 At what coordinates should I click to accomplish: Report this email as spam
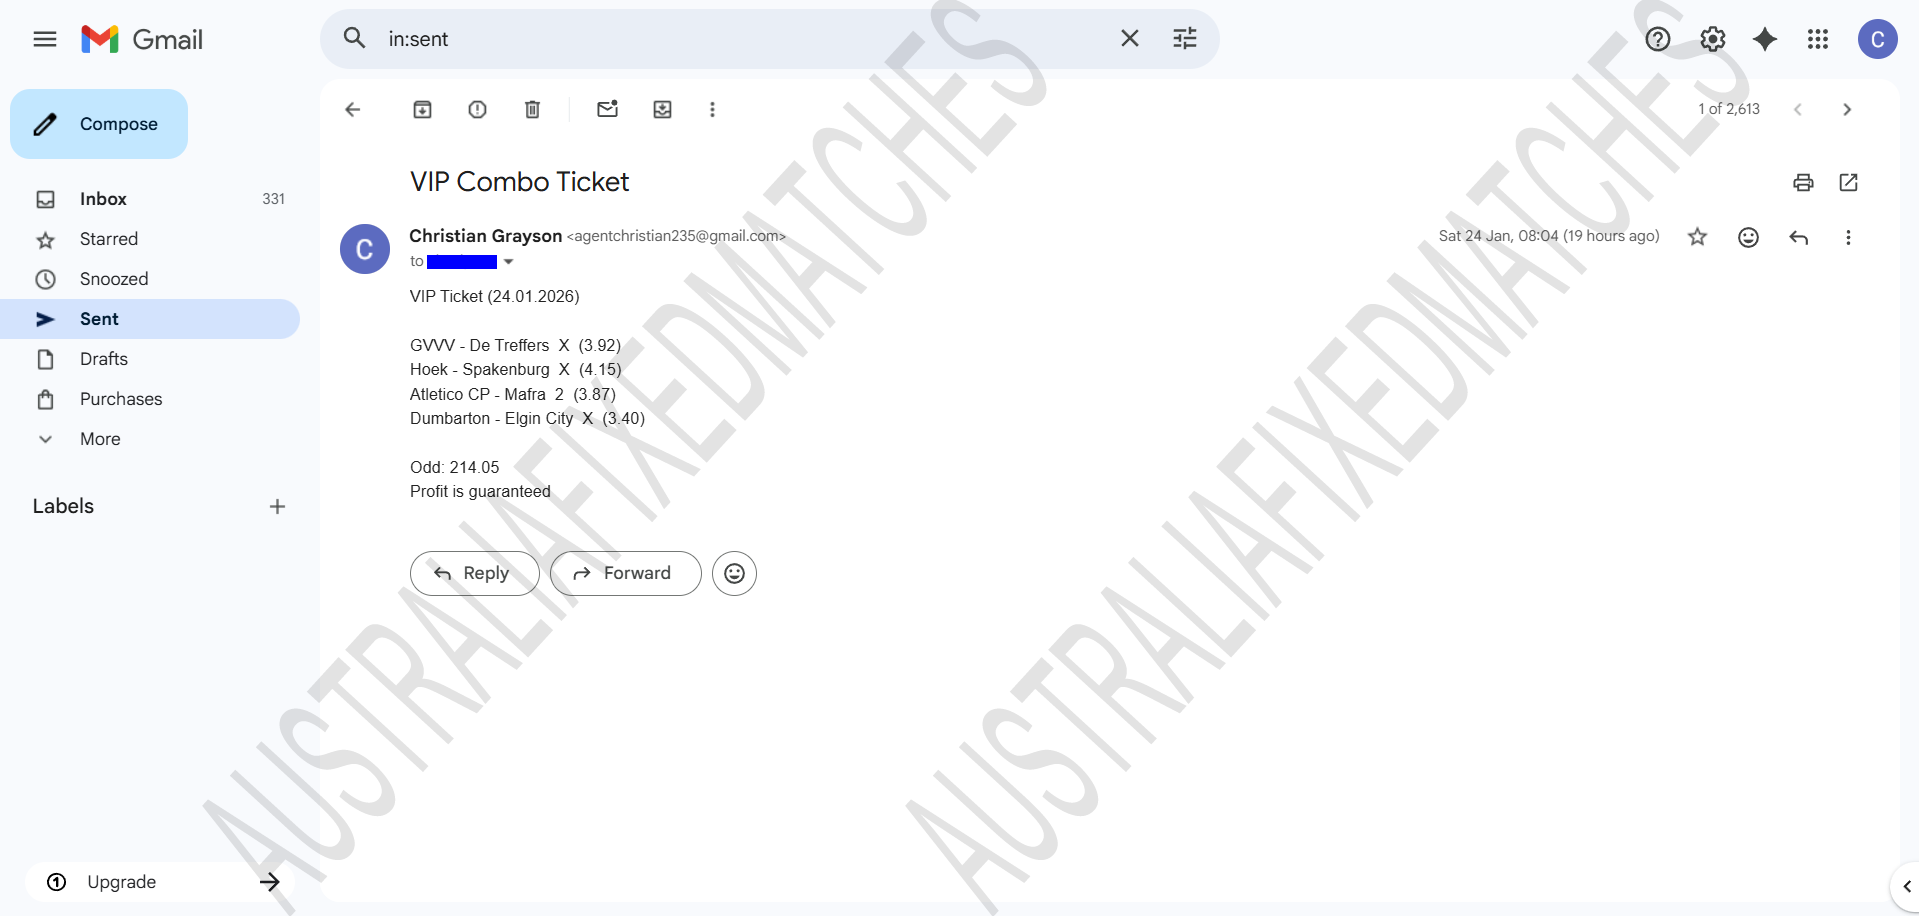pos(478,109)
